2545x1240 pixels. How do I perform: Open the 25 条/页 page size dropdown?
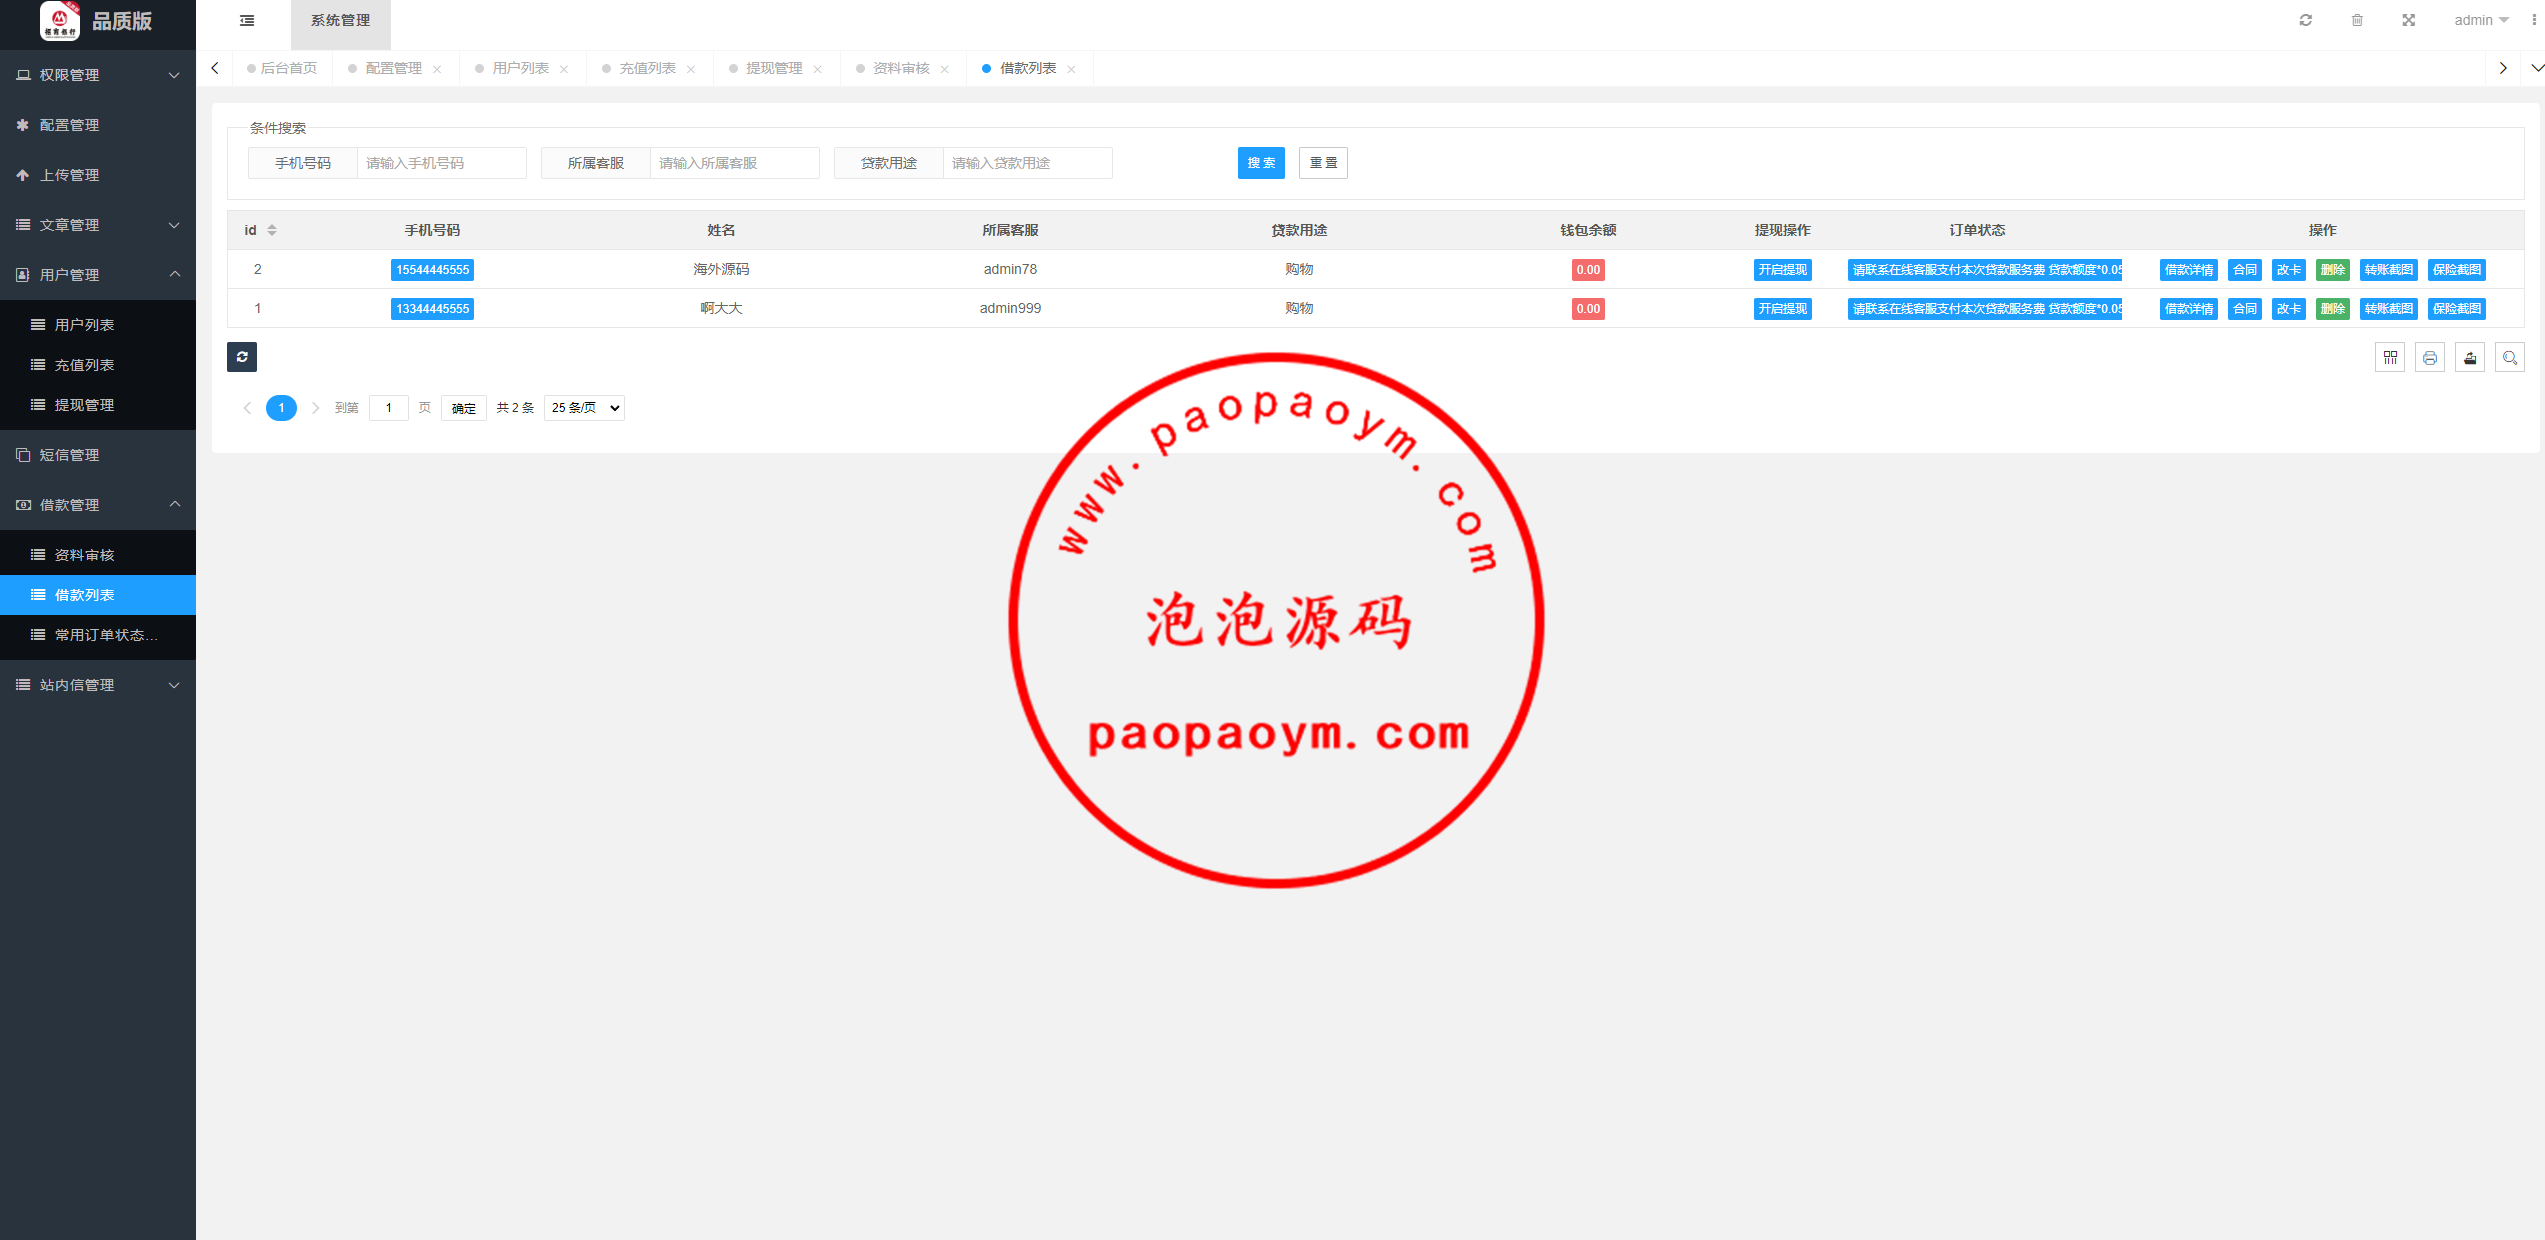[585, 408]
